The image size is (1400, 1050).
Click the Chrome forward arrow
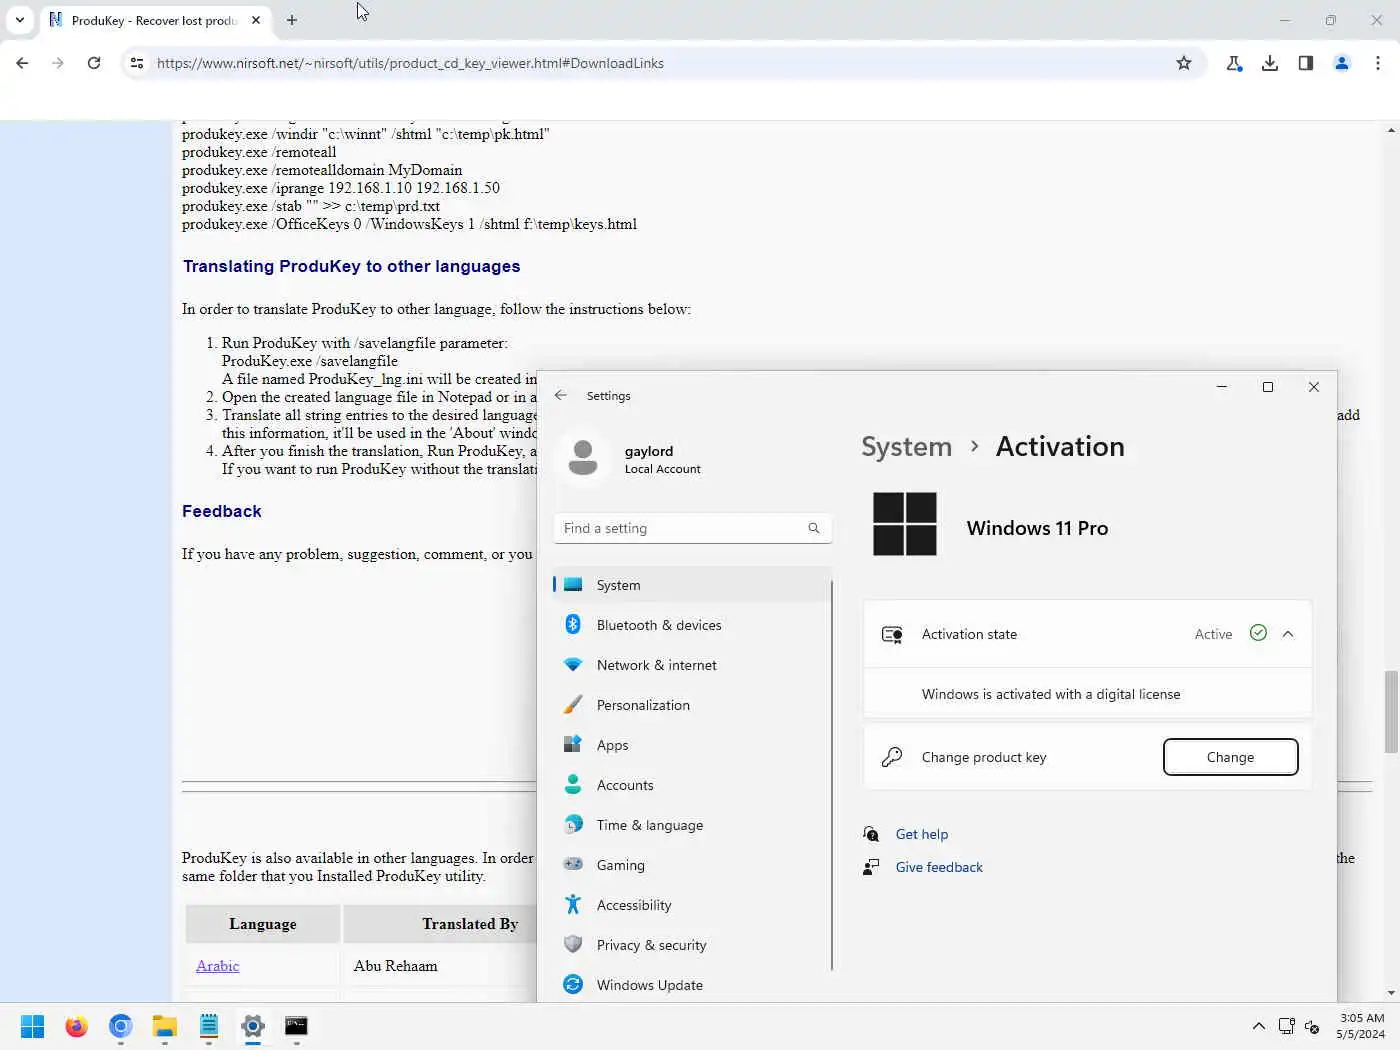[x=58, y=63]
